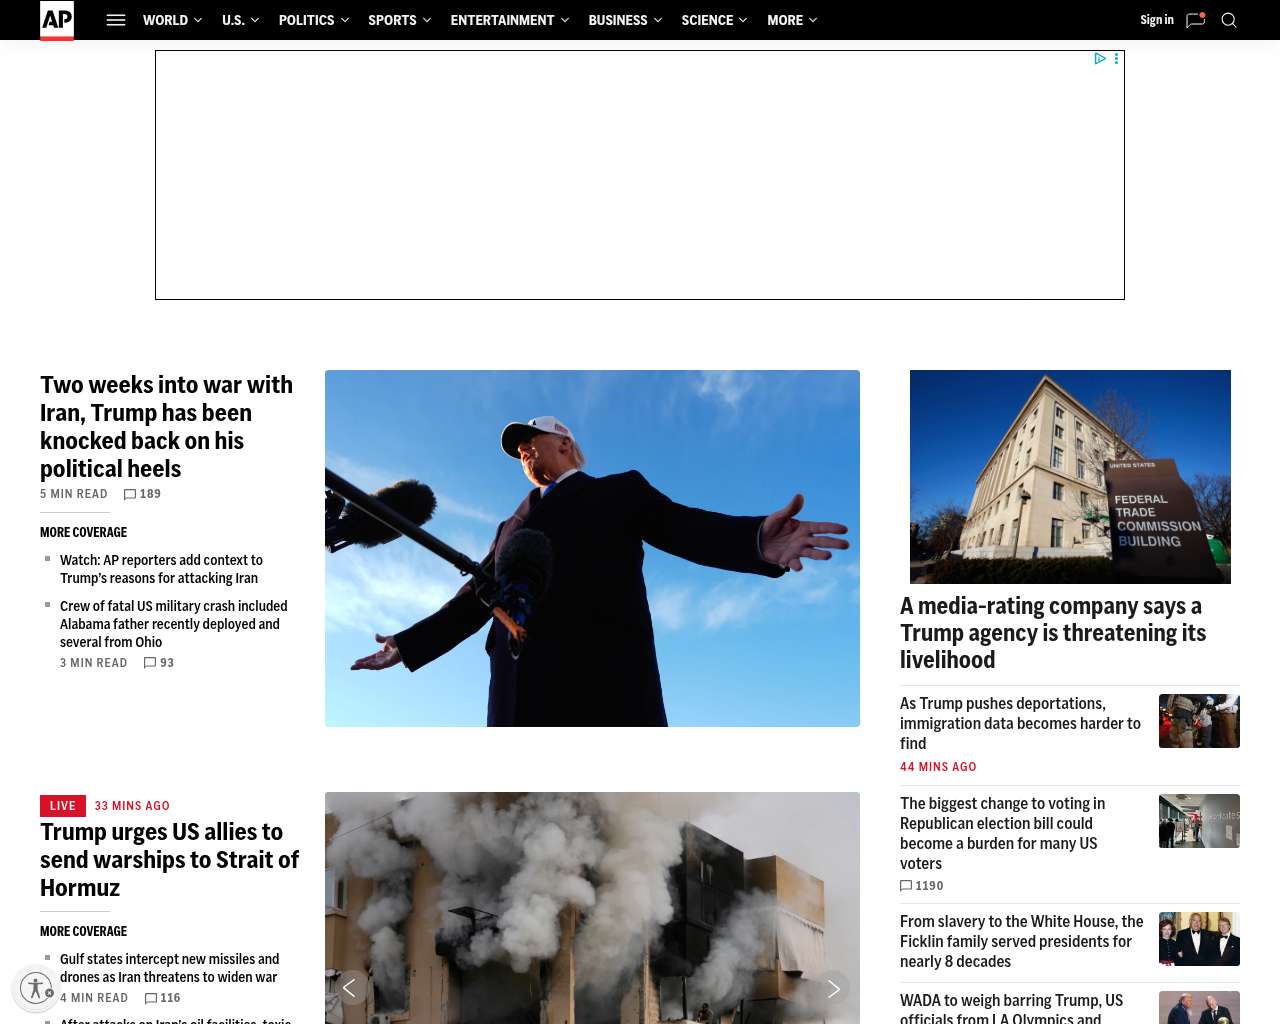Open the ad options three-dot icon
The width and height of the screenshot is (1280, 1024).
(1116, 59)
